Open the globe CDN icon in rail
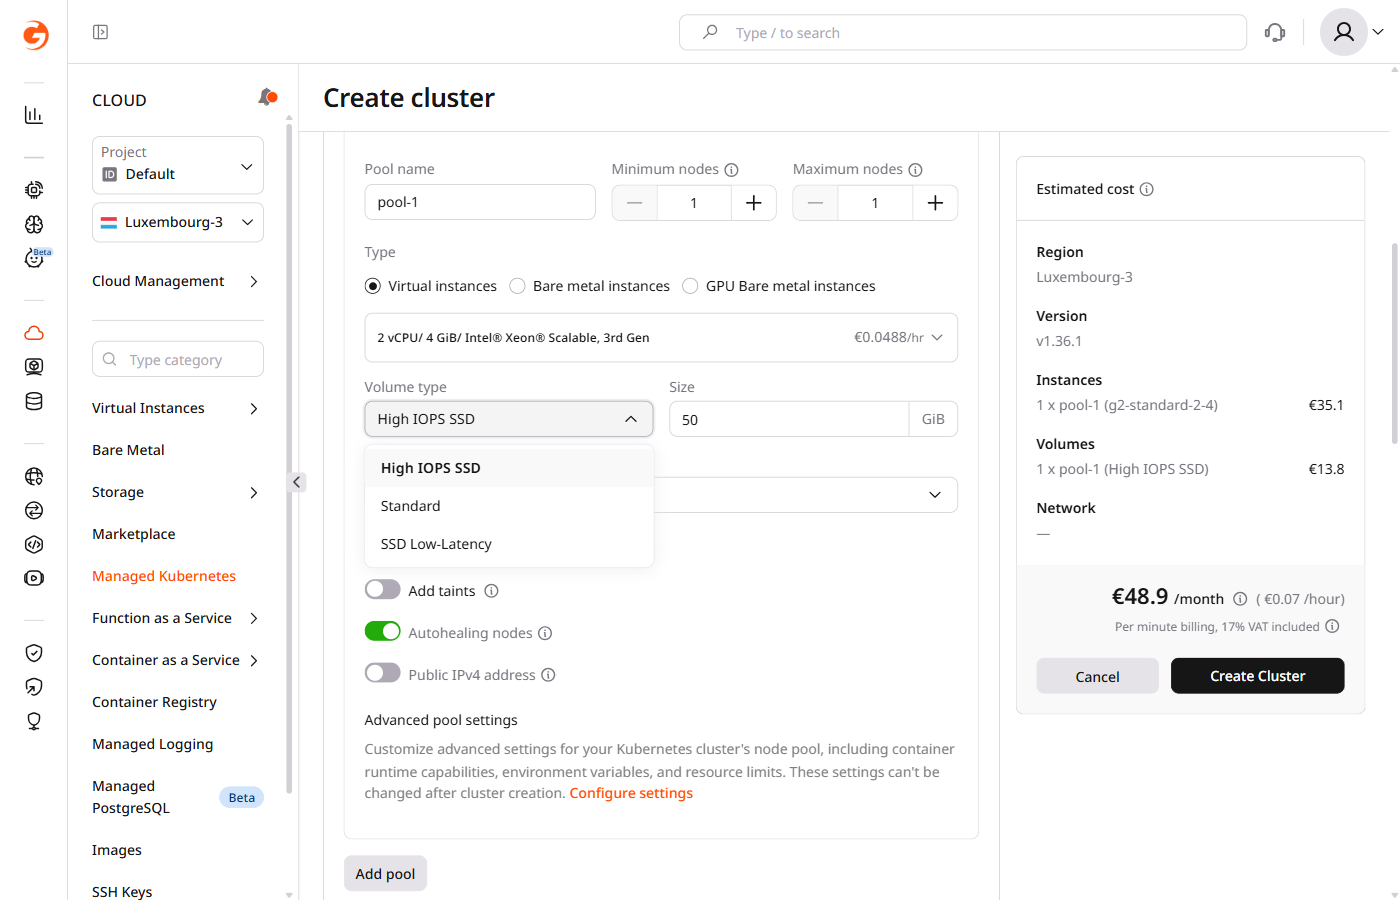 point(34,476)
